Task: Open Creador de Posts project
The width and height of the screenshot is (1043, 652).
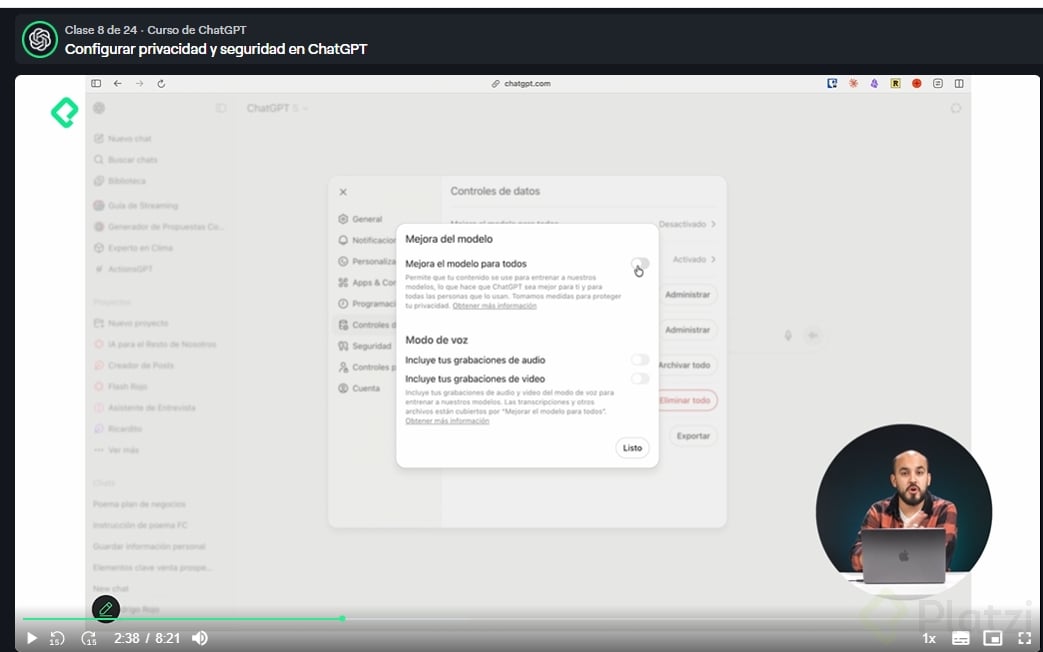Action: coord(134,365)
